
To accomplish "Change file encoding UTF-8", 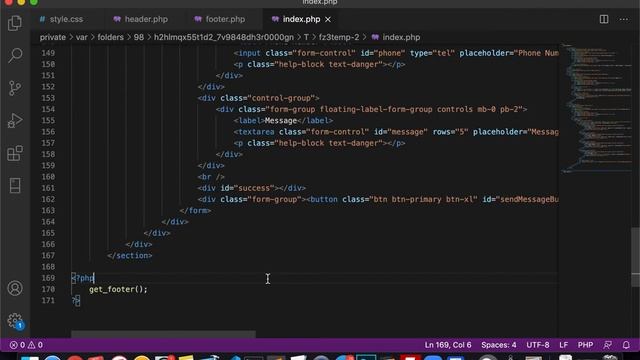I will tap(538, 345).
